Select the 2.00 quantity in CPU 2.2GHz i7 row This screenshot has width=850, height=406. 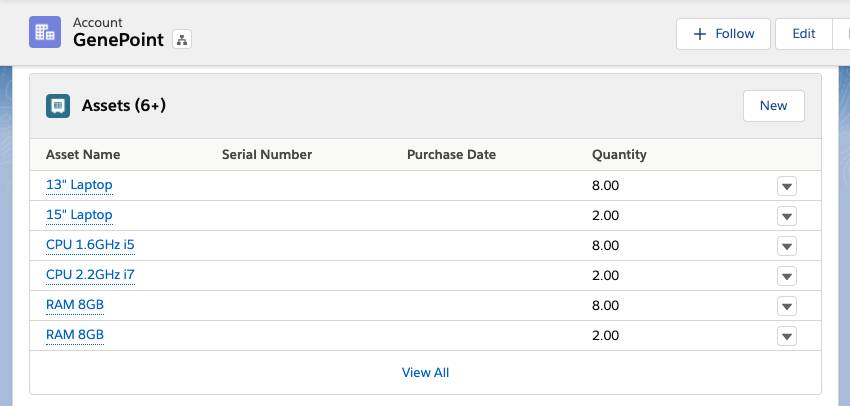pyautogui.click(x=606, y=275)
